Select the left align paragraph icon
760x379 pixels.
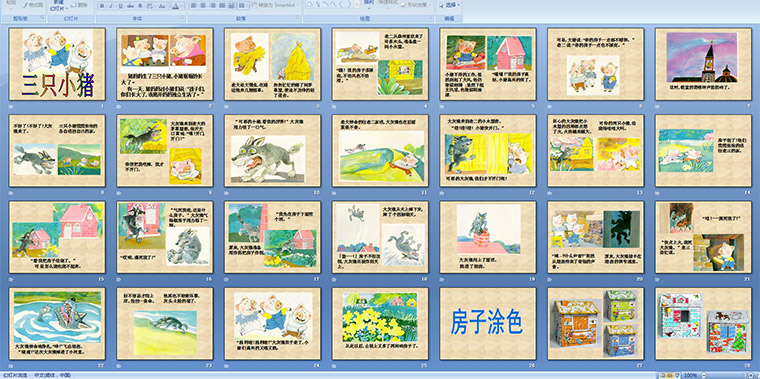pos(193,5)
